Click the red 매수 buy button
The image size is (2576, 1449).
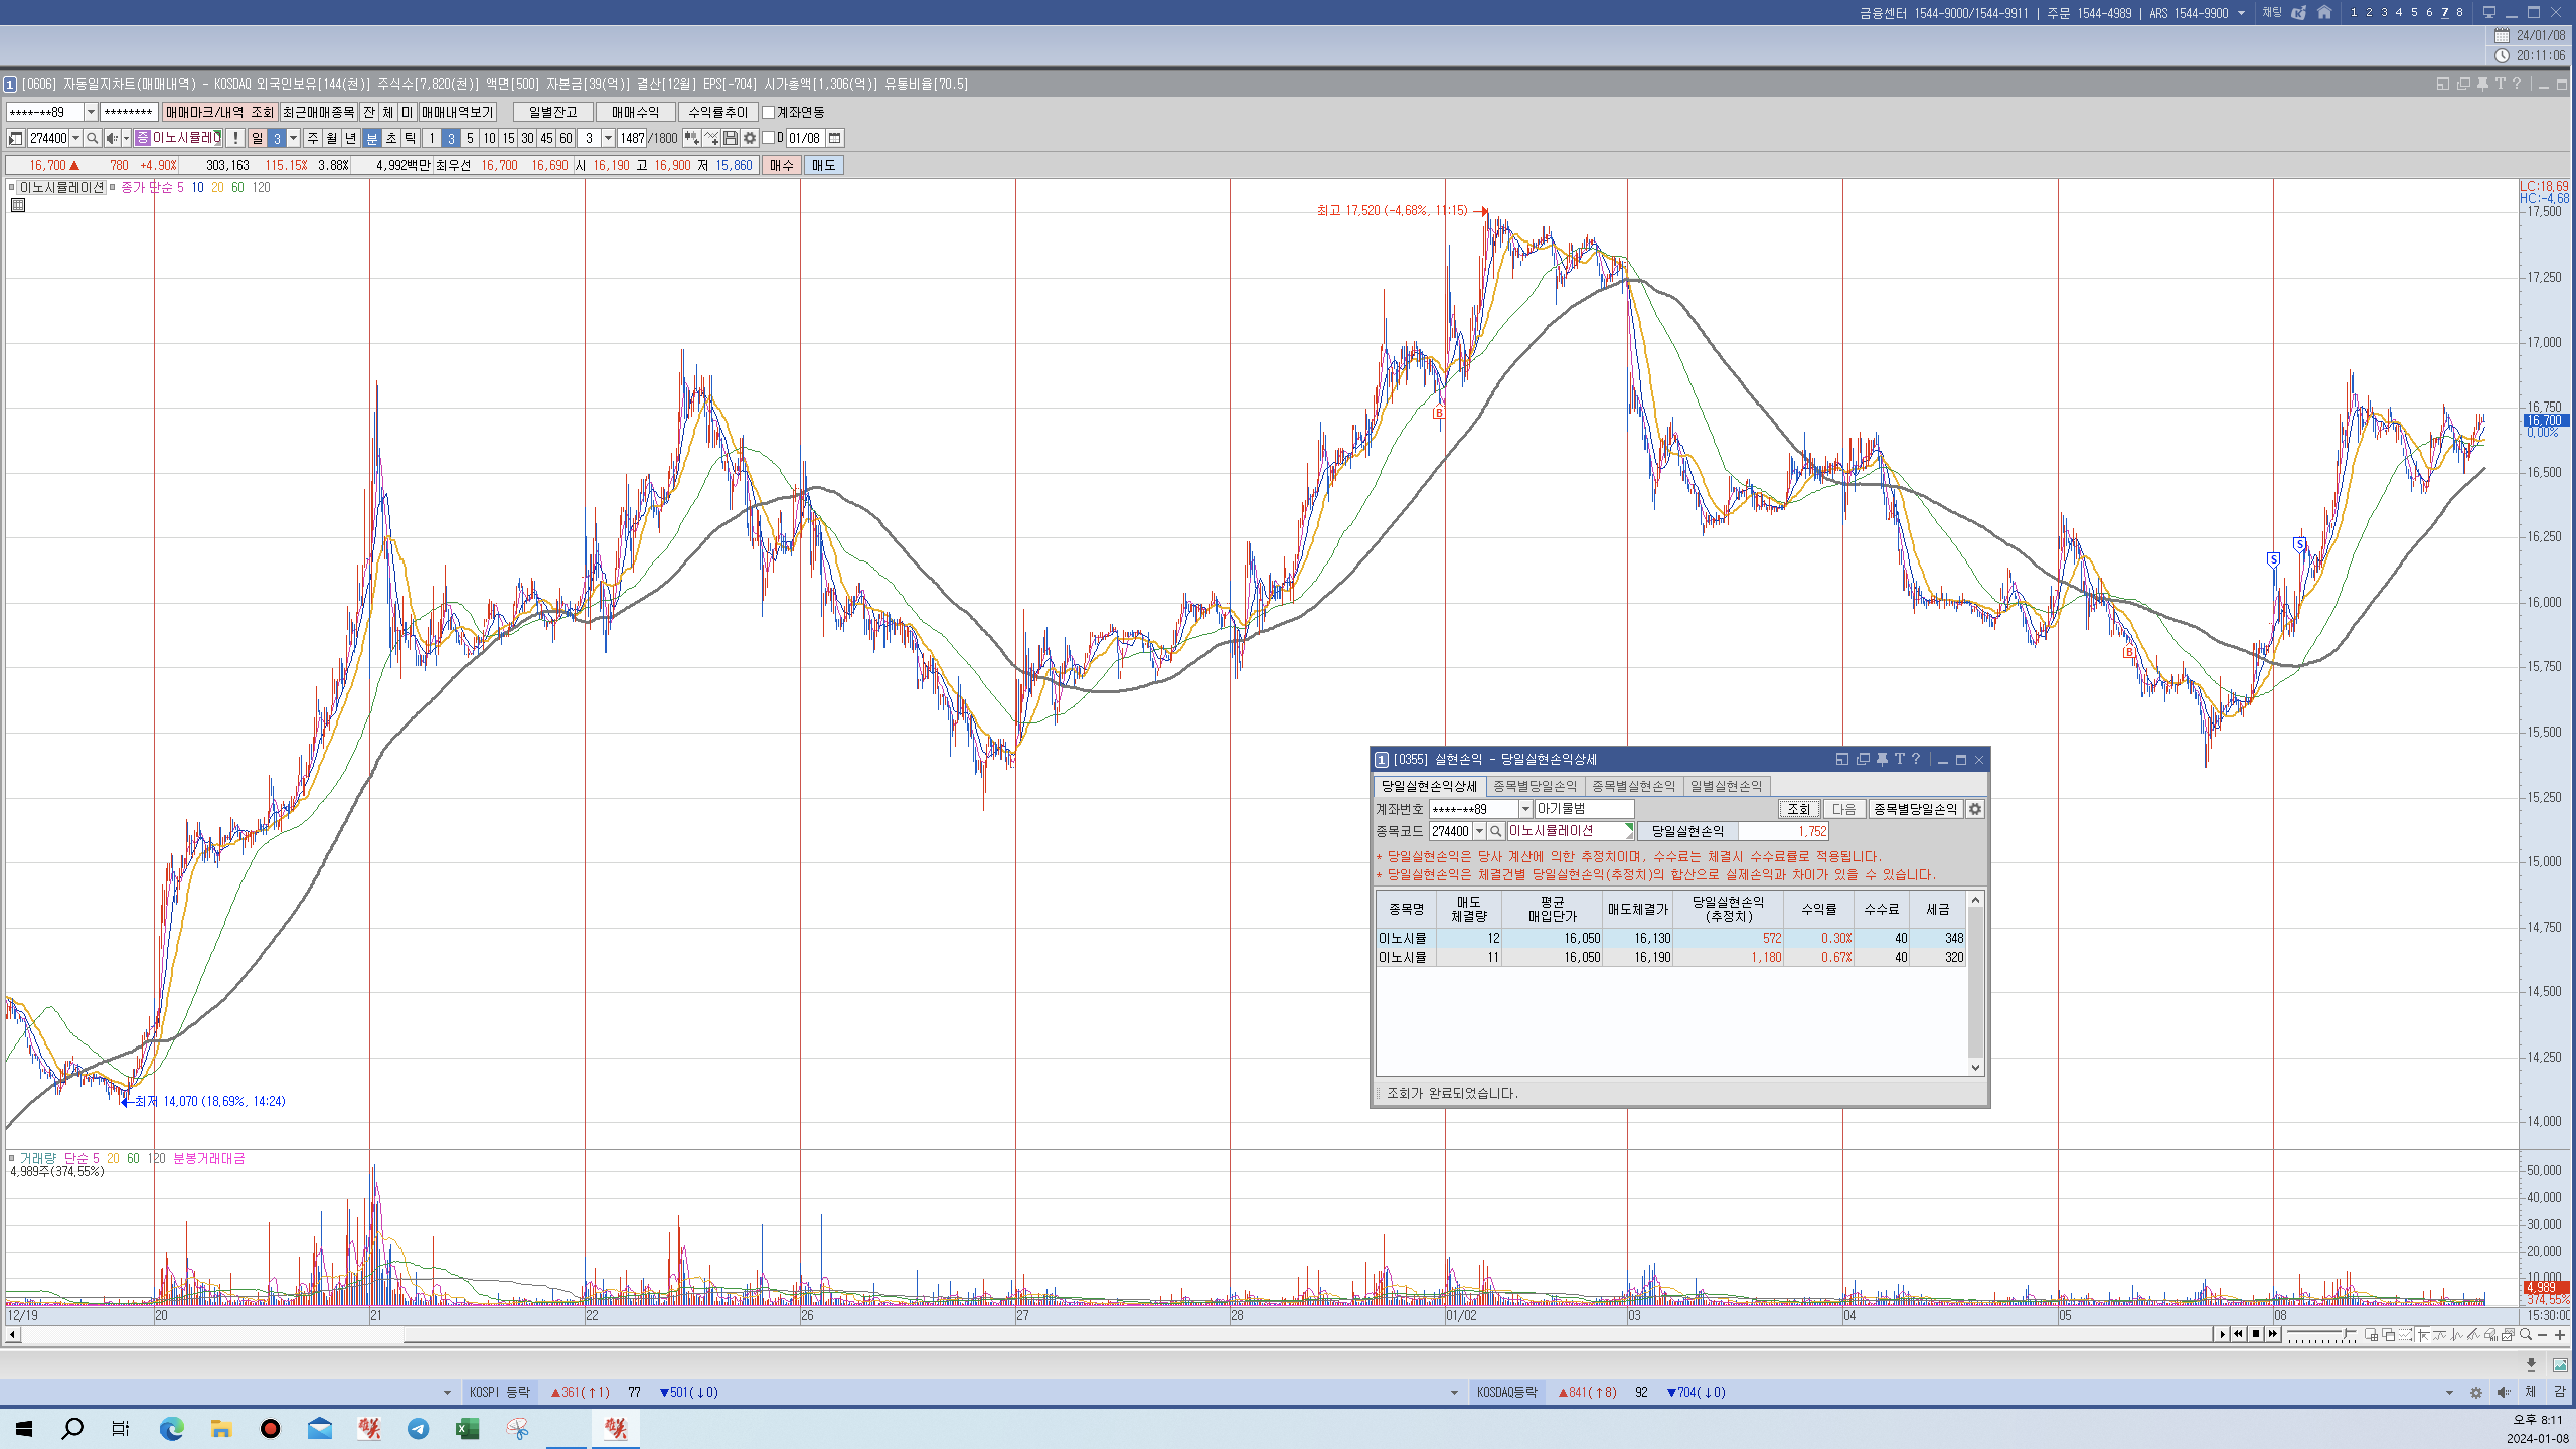tap(781, 165)
